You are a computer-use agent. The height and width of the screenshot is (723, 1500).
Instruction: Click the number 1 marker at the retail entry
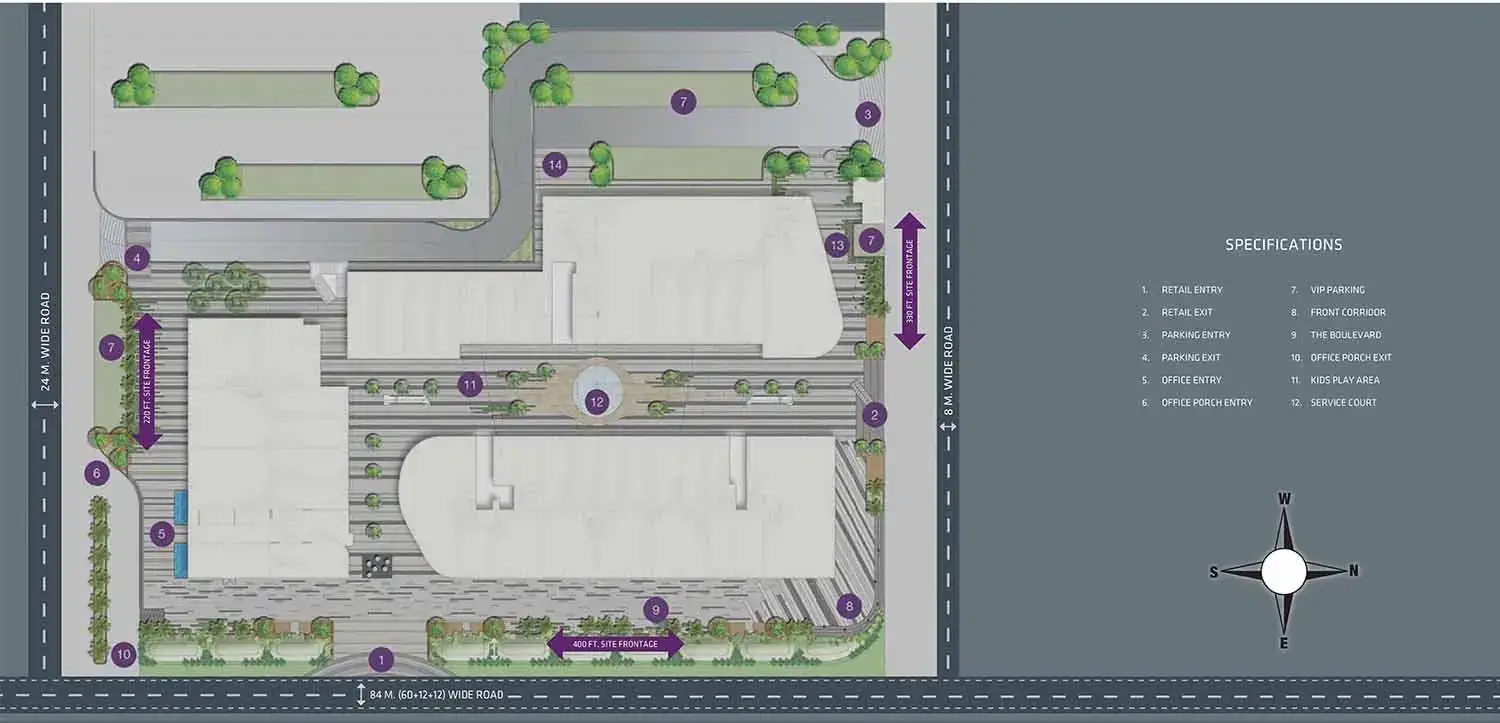[380, 659]
